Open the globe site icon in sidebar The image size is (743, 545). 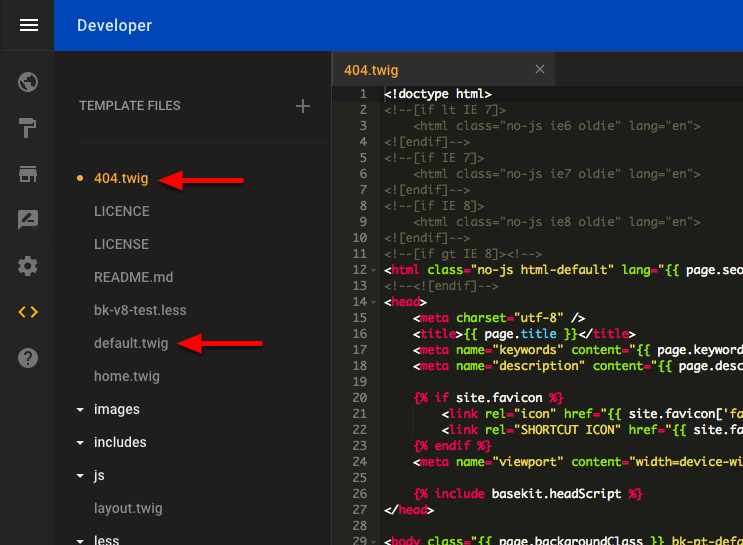[28, 82]
